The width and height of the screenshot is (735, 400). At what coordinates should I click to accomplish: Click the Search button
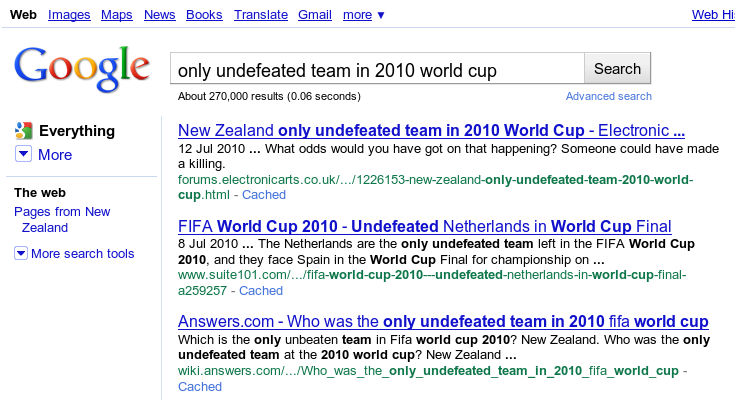click(617, 68)
